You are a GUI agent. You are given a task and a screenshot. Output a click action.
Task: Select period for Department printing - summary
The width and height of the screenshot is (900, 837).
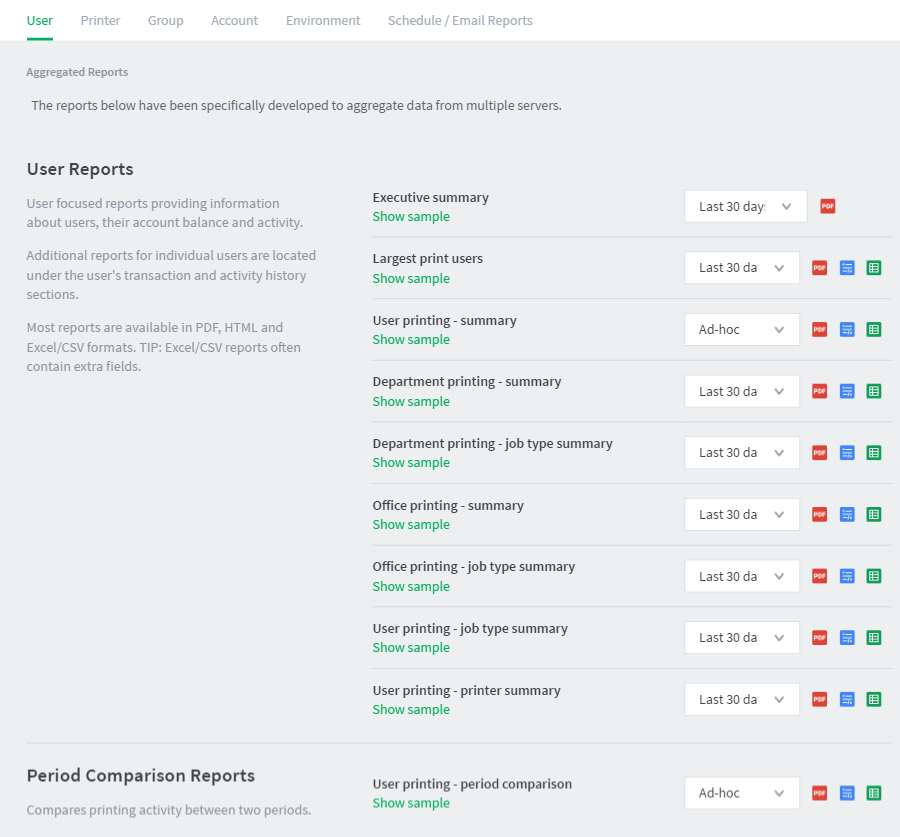(742, 391)
